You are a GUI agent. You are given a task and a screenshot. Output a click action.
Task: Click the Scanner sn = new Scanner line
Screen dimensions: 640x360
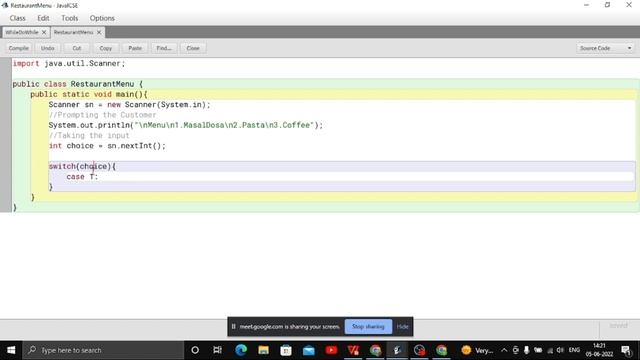coord(129,104)
